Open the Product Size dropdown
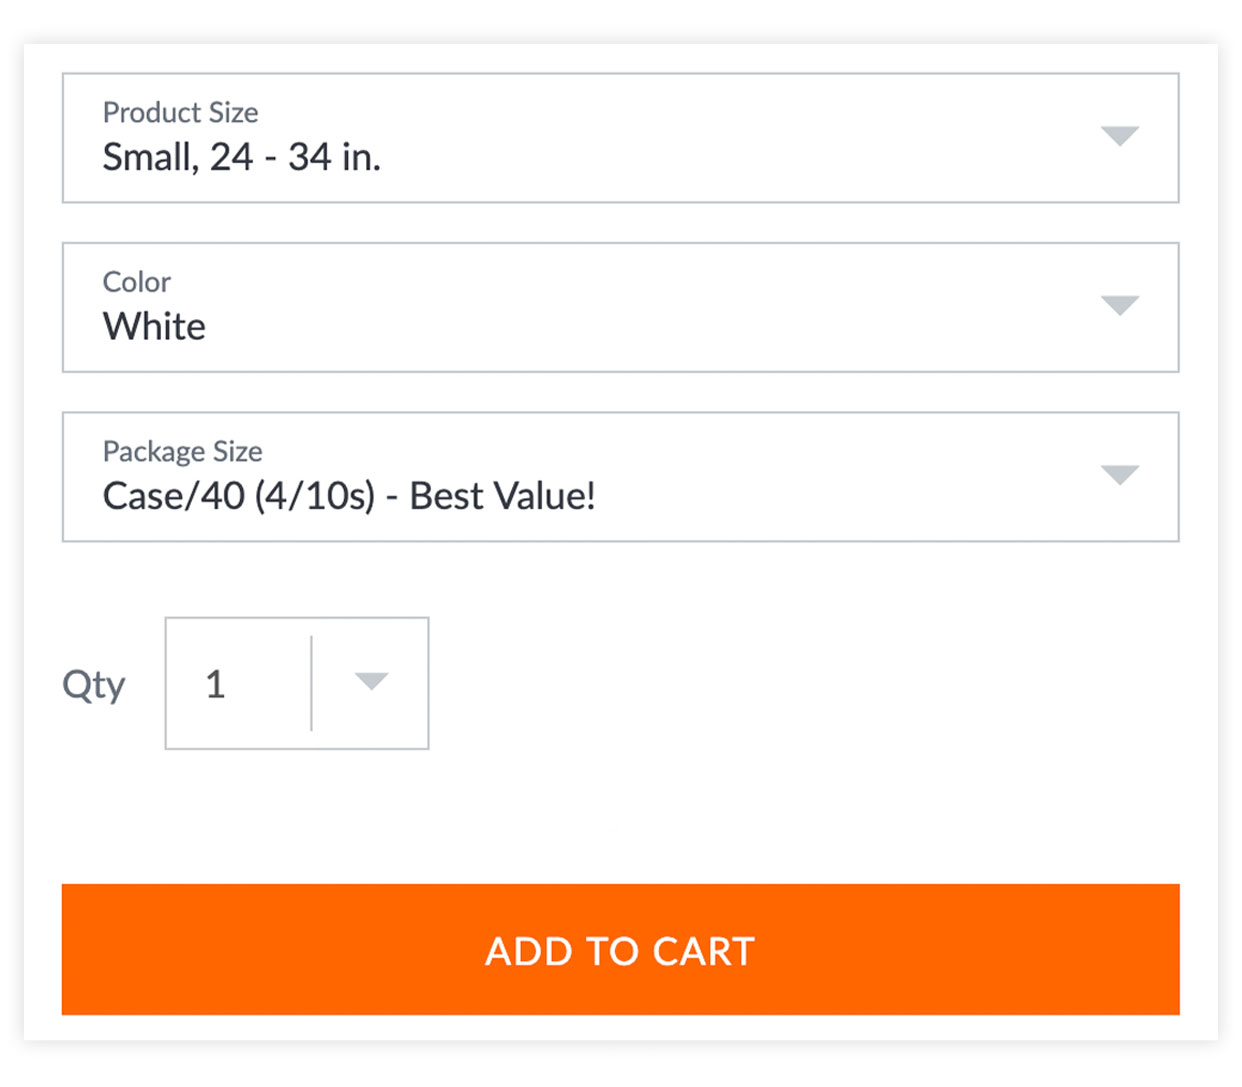1242x1087 pixels. click(x=620, y=138)
